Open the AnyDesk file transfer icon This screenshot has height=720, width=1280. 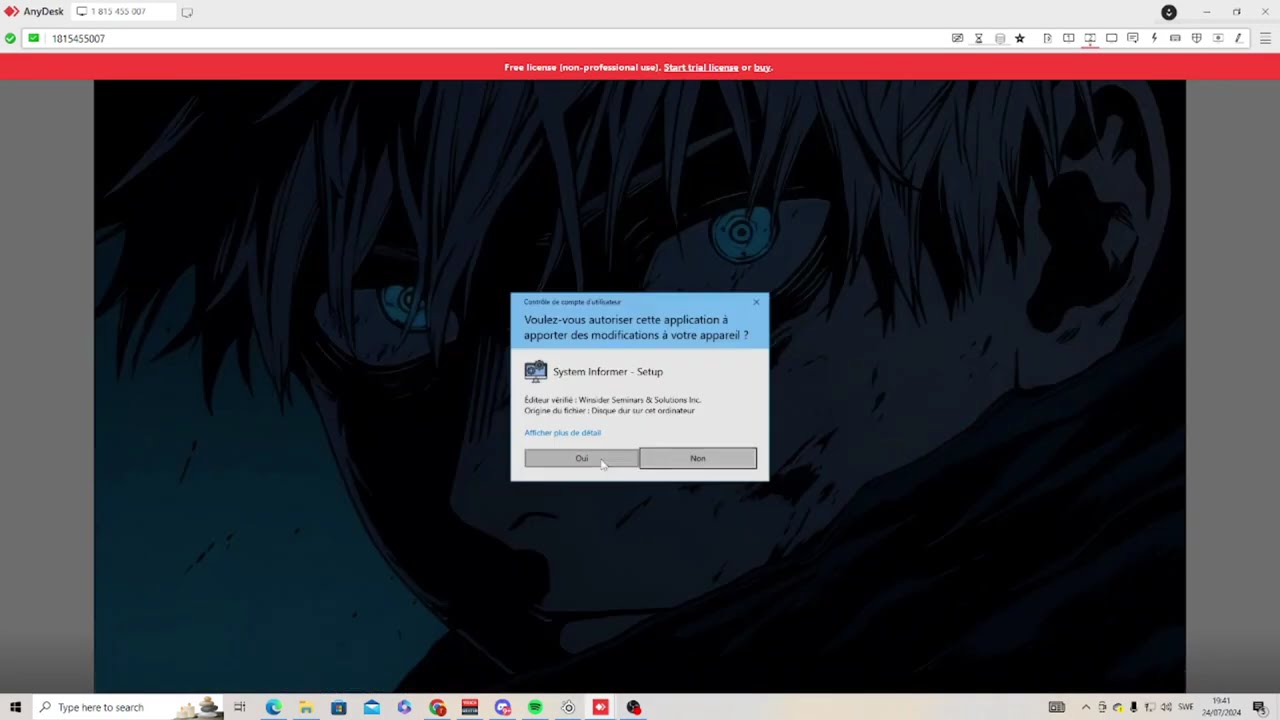pos(1047,38)
